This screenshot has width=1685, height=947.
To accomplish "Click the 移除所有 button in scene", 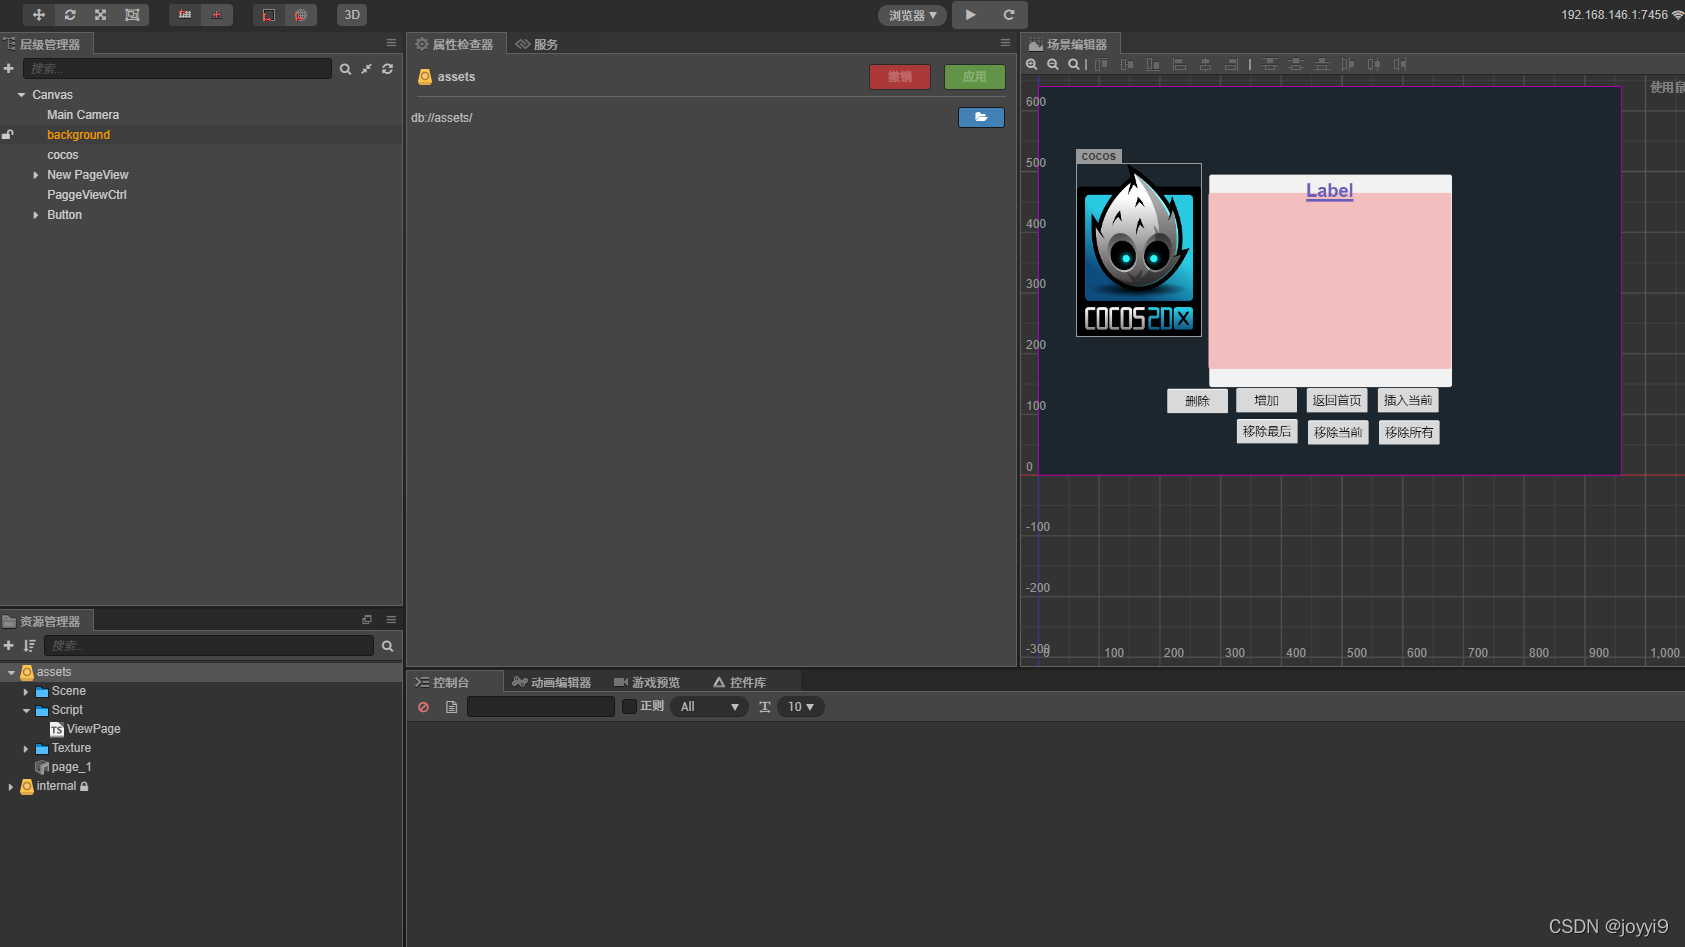I will [1409, 432].
